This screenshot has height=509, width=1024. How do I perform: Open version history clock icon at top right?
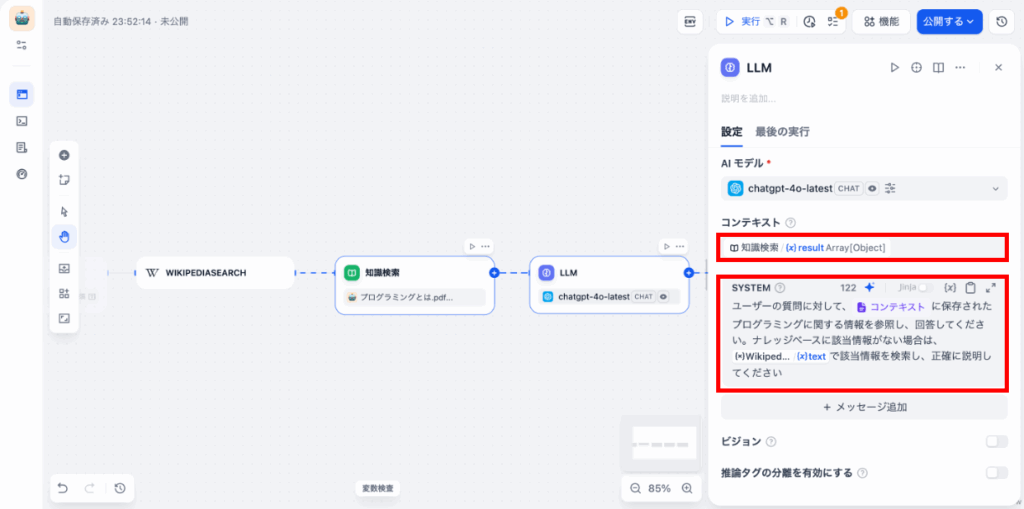pos(1002,21)
